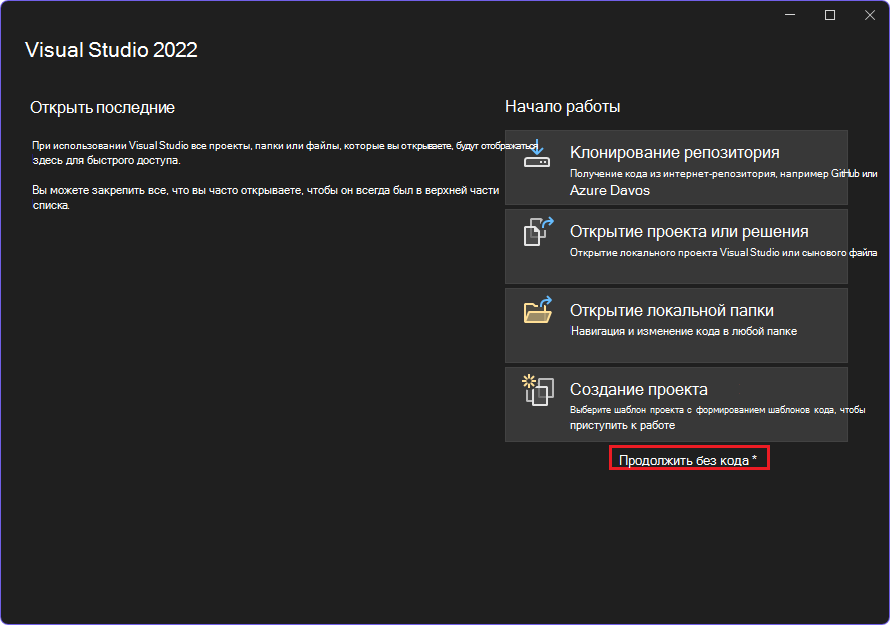Click text "приступить к работе"
The height and width of the screenshot is (625, 890).
pos(623,425)
